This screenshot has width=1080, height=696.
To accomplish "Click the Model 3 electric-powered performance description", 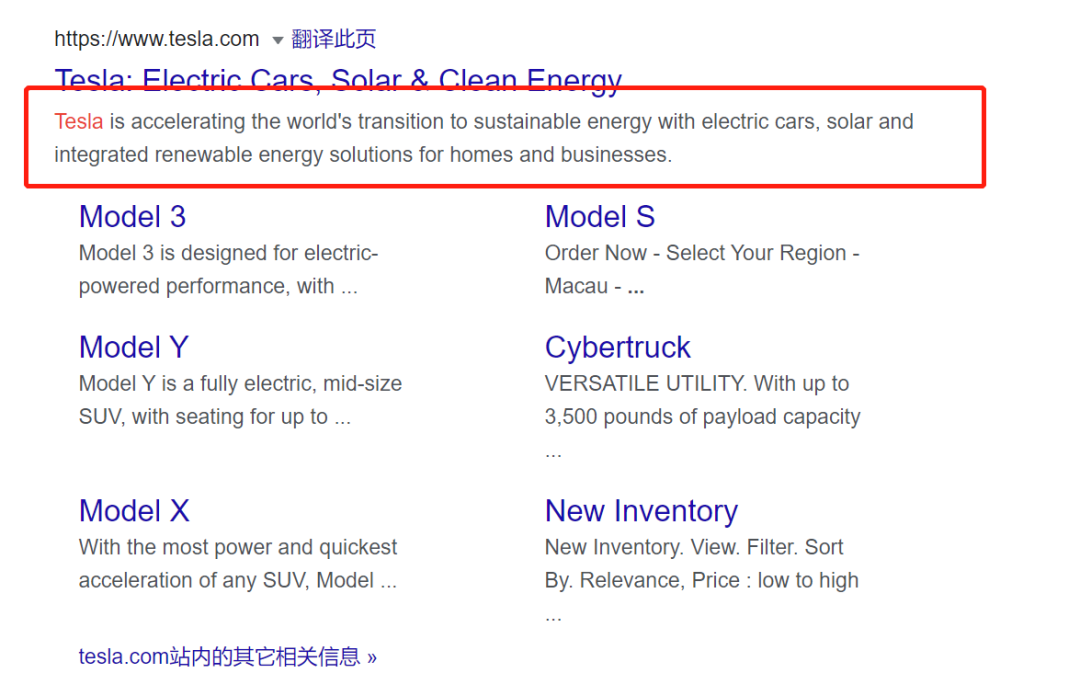I will coord(228,269).
